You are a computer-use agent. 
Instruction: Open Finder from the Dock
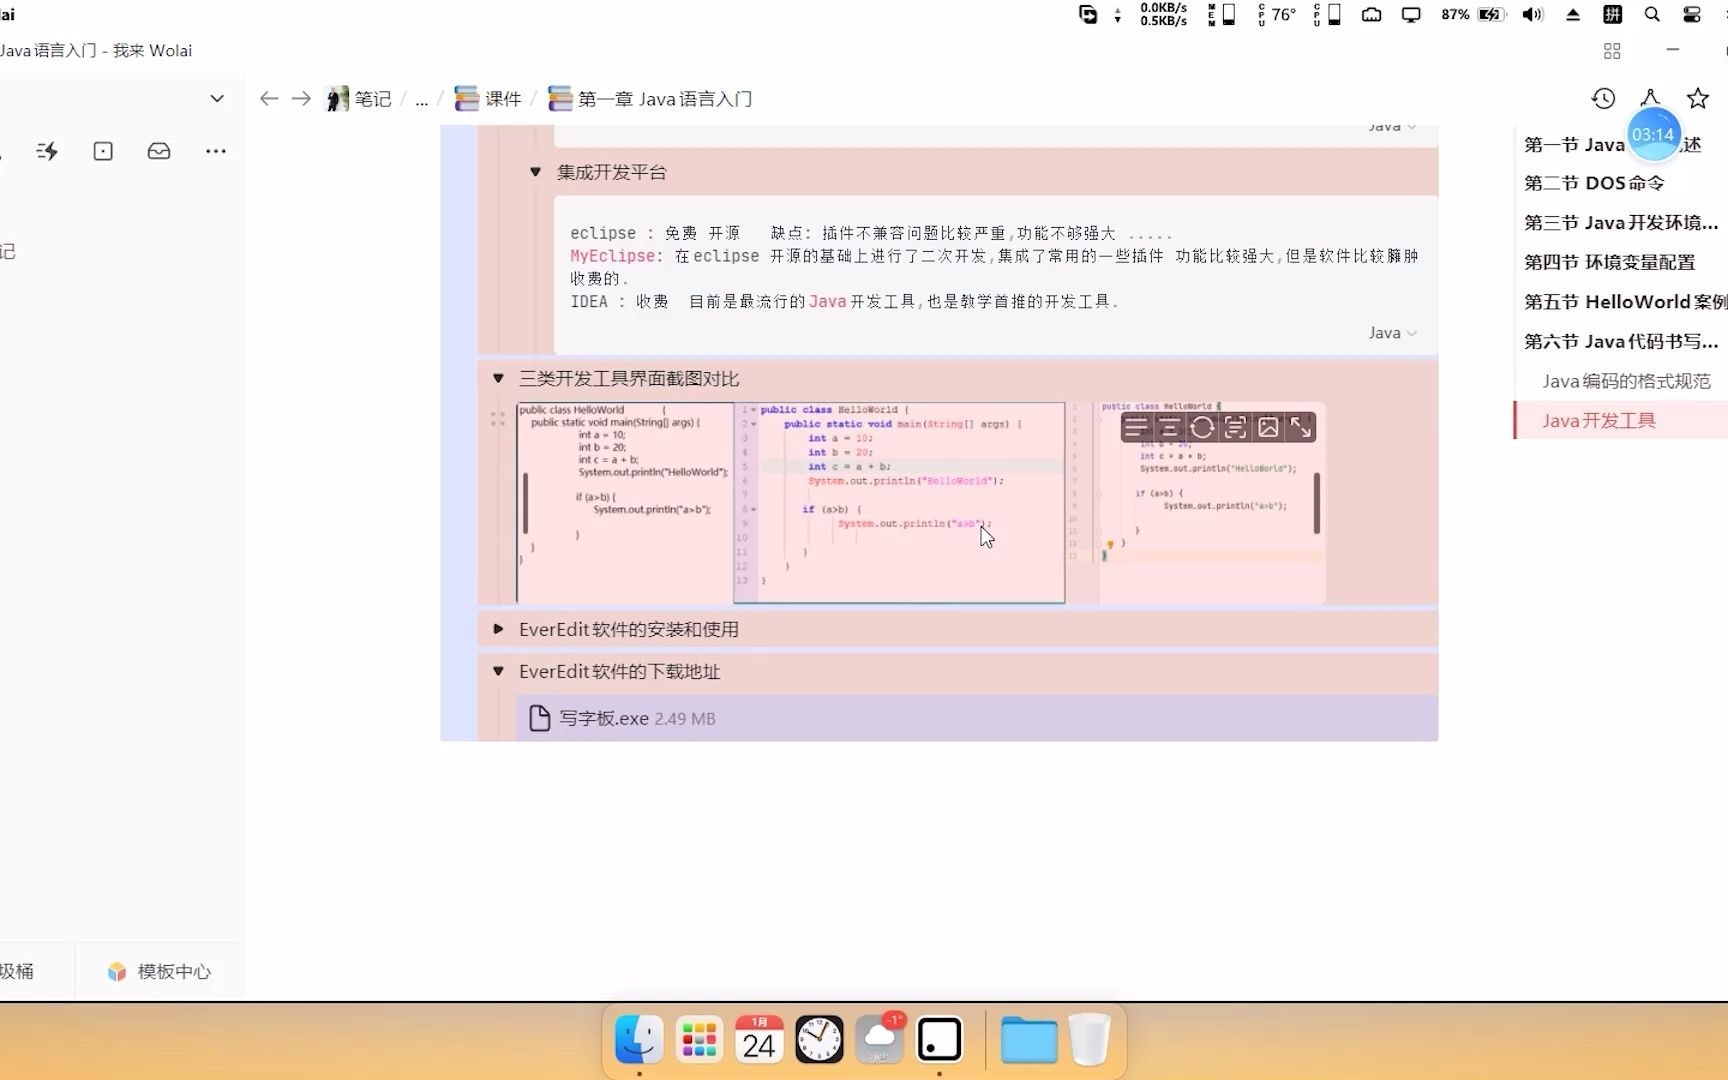click(x=638, y=1040)
